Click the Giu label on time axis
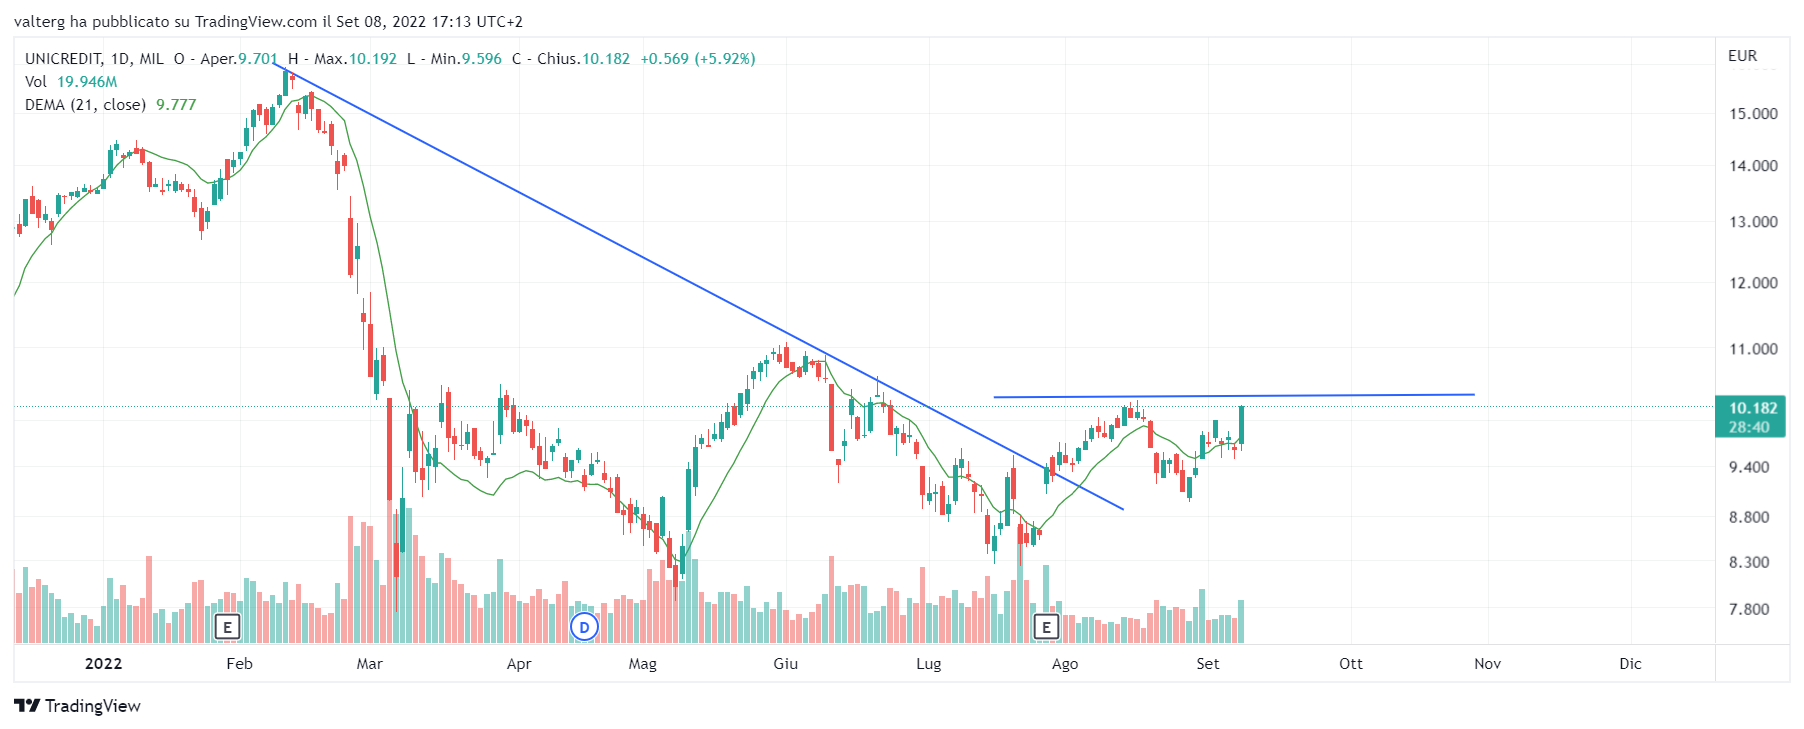1804x729 pixels. click(x=786, y=664)
